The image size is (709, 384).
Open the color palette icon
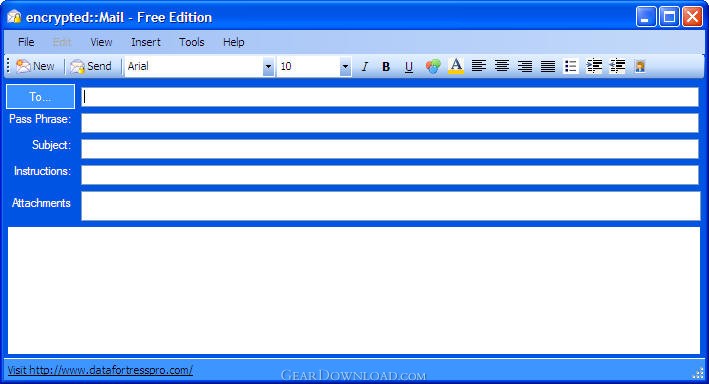(433, 66)
